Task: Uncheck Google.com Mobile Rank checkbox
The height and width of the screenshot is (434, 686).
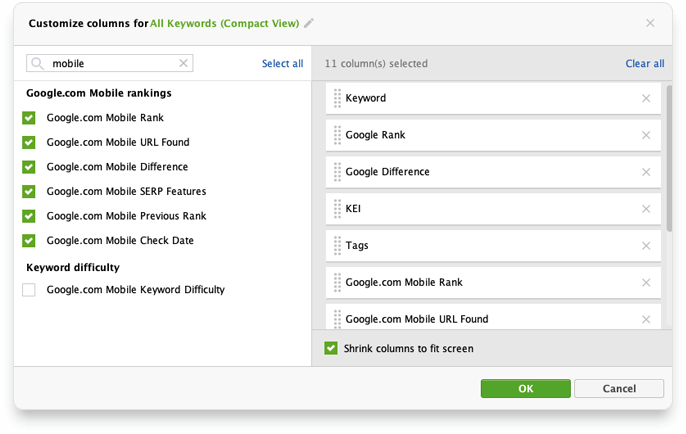Action: (29, 118)
